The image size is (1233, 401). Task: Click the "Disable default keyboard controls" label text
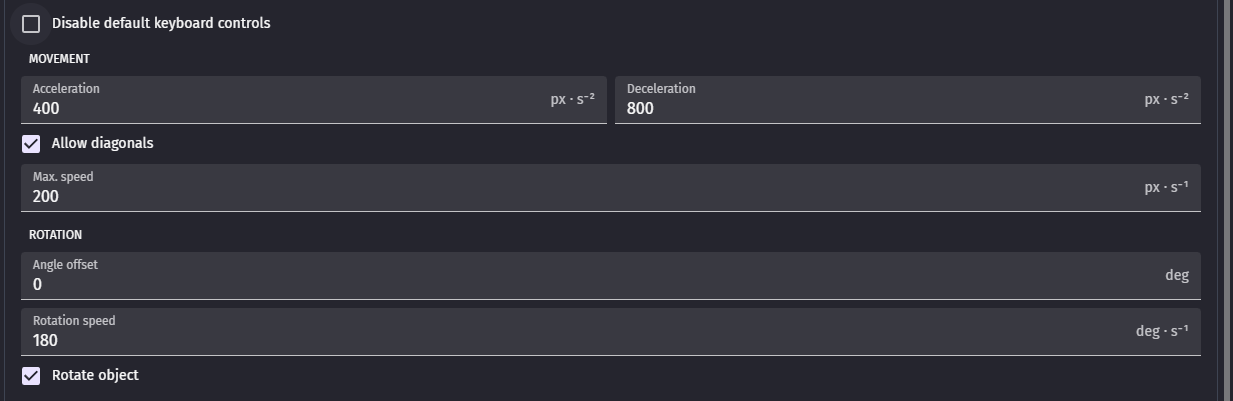click(161, 23)
